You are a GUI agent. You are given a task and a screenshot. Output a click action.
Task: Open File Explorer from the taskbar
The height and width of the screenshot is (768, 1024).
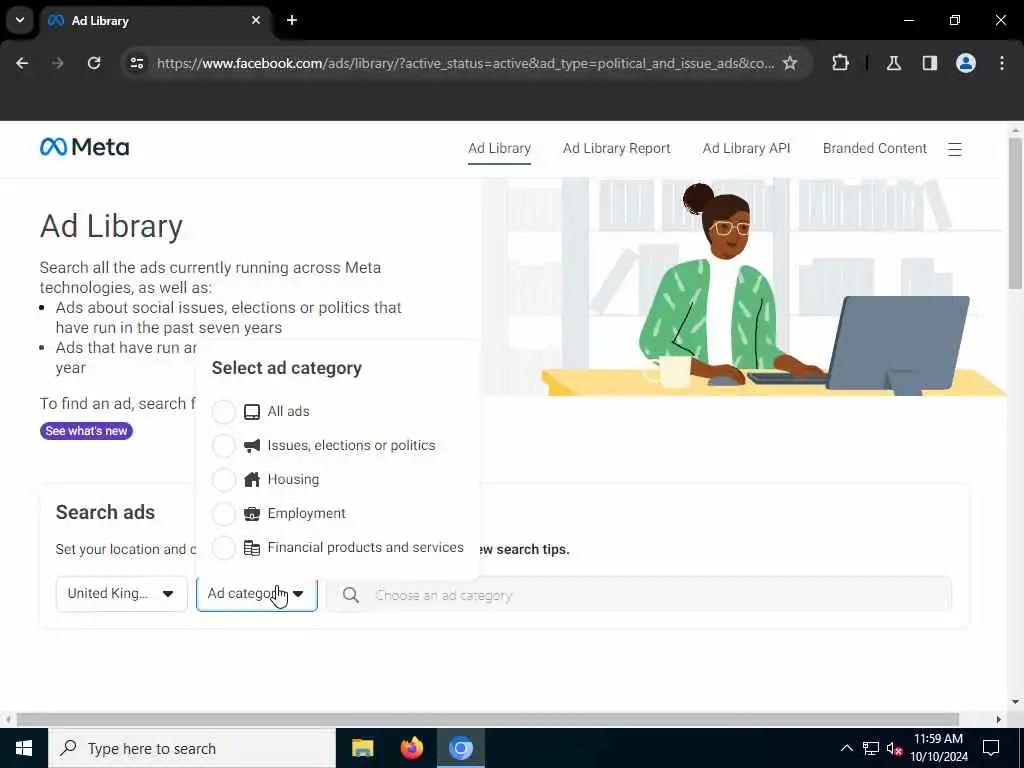(x=362, y=748)
